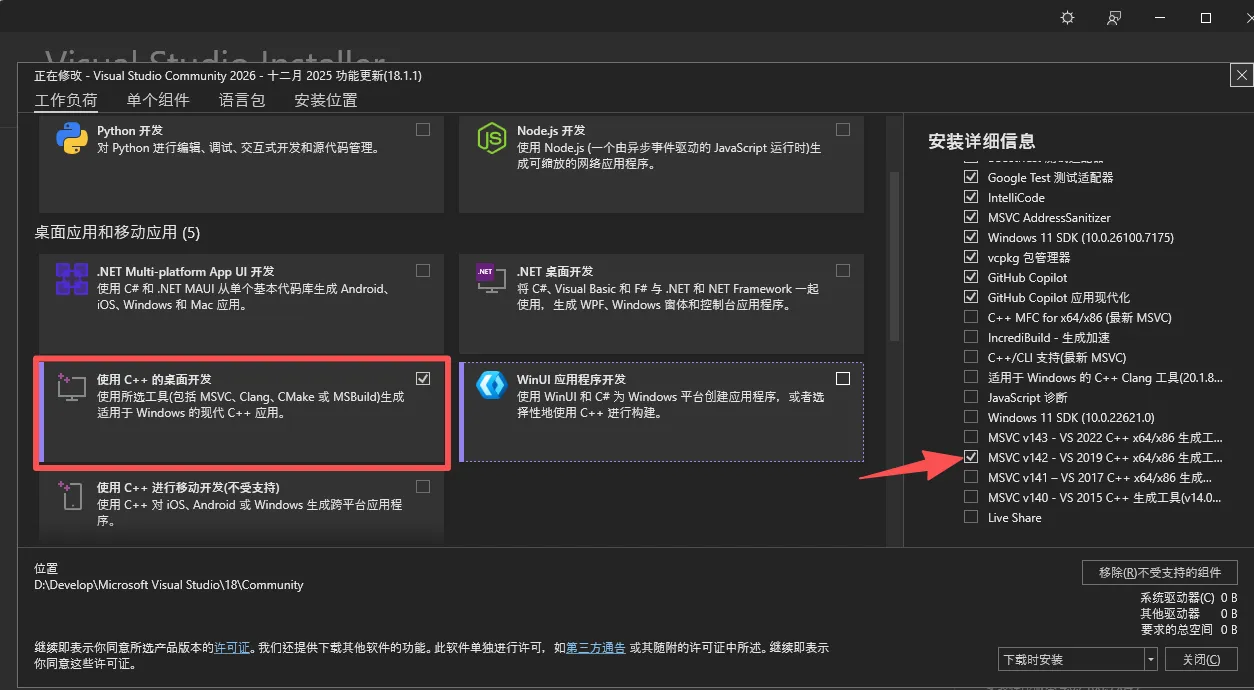This screenshot has width=1254, height=690.
Task: Click the 安装详细信息 panel heading
Action: tap(982, 141)
